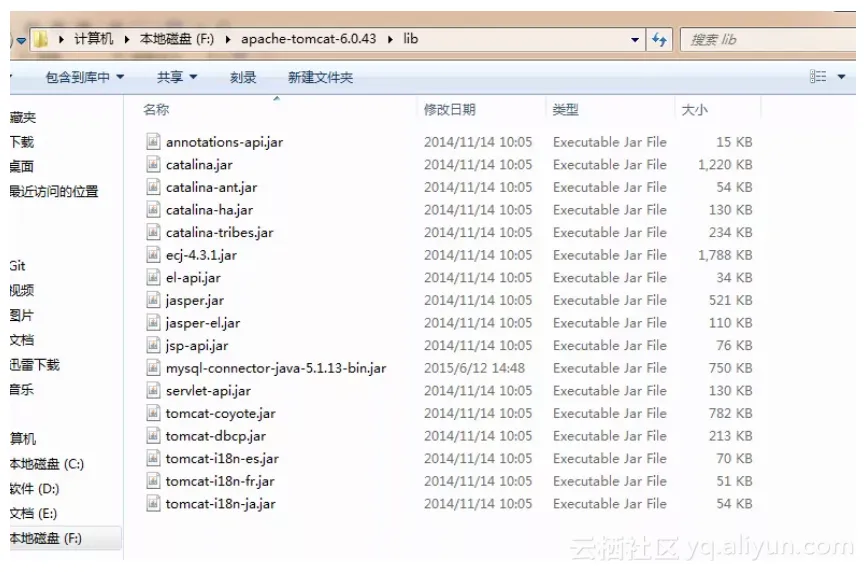Expand arrow after apache-tomcat-6.0.43 in breadcrumb
This screenshot has width=865, height=572.
(391, 39)
